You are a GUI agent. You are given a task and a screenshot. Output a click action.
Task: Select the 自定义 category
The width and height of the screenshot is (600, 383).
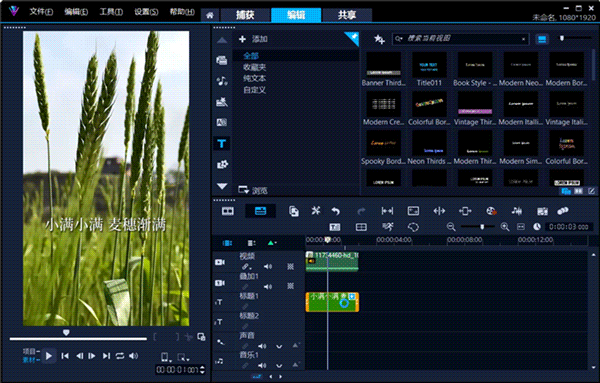point(254,90)
